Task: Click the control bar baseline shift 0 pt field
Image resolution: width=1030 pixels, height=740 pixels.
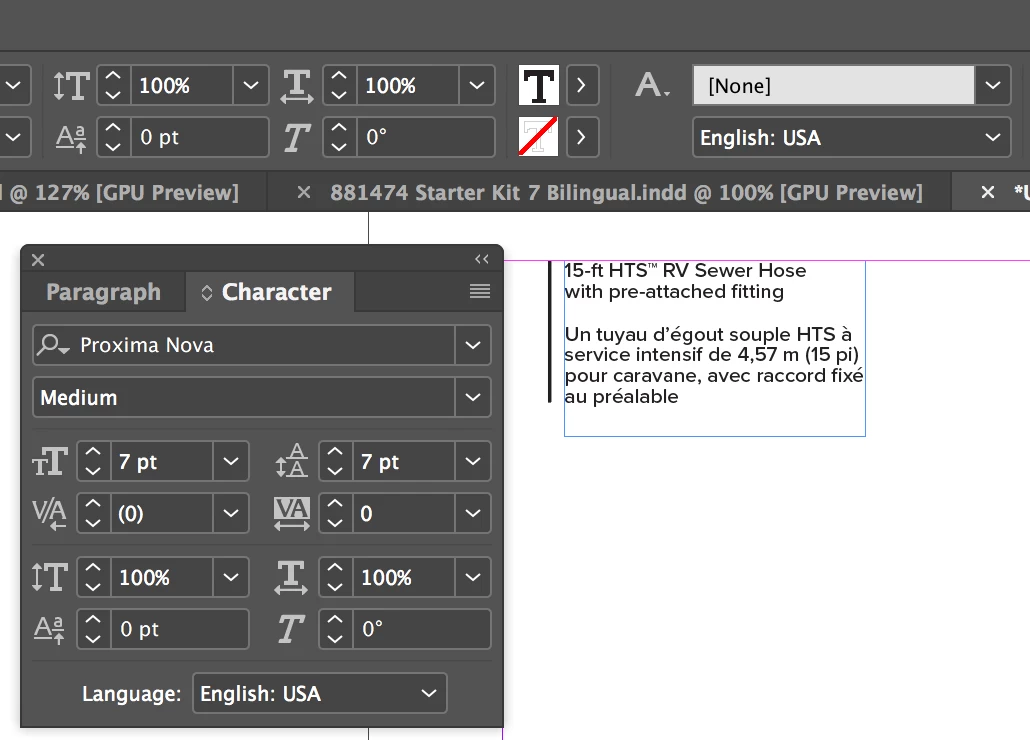Action: 200,137
